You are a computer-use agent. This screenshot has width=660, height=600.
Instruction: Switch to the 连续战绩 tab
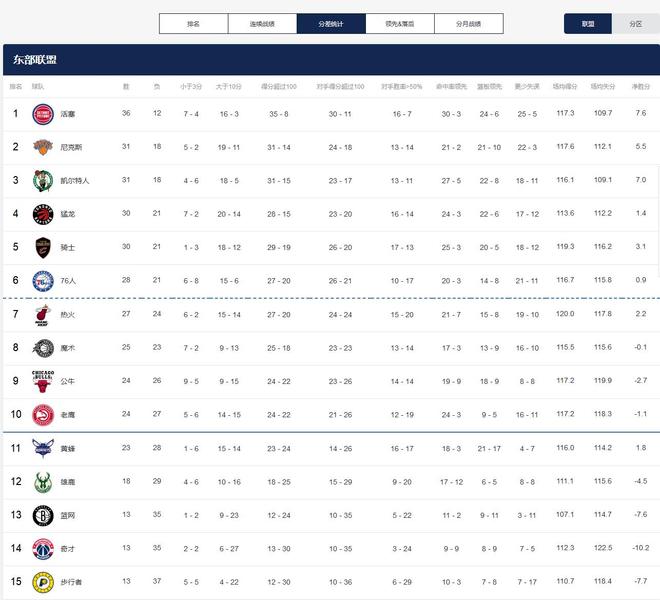point(262,23)
